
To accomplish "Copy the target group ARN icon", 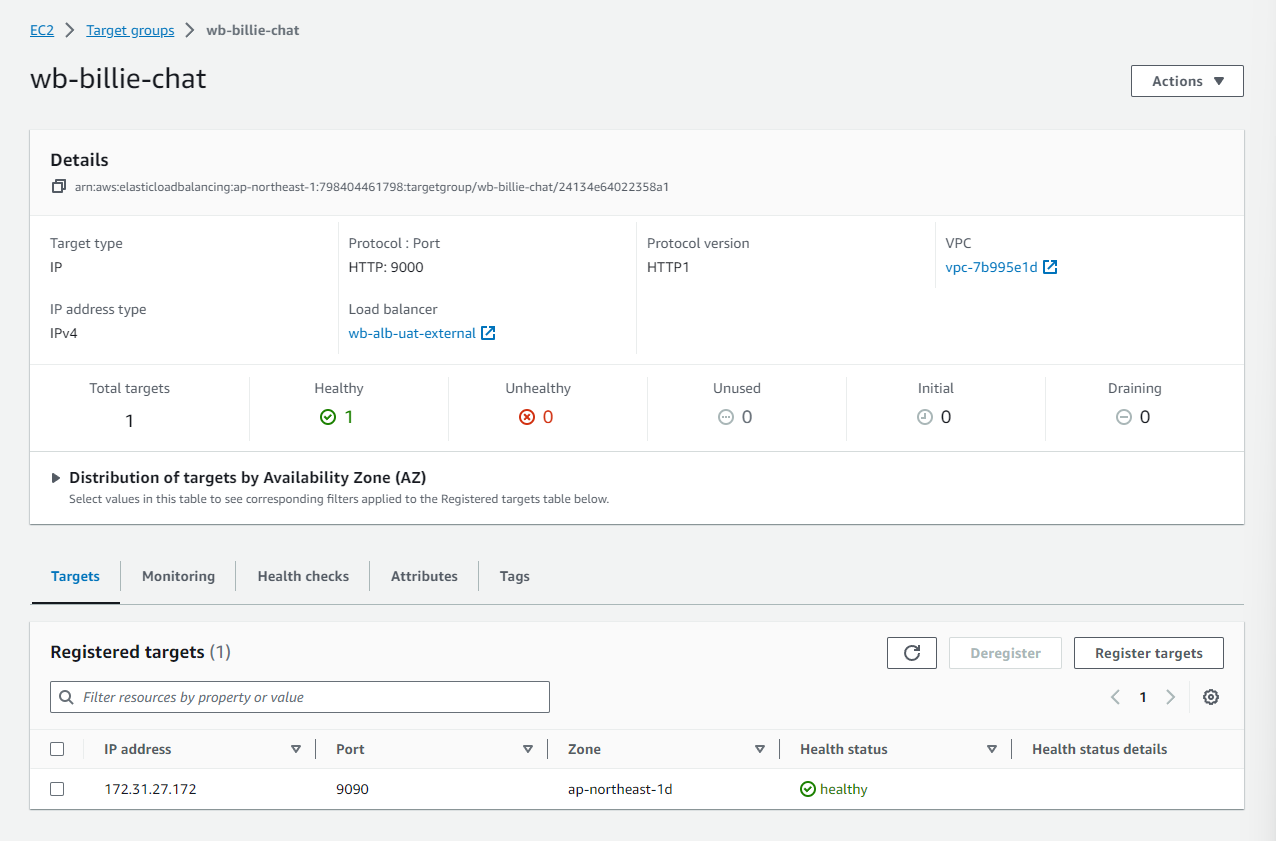I will pos(59,186).
